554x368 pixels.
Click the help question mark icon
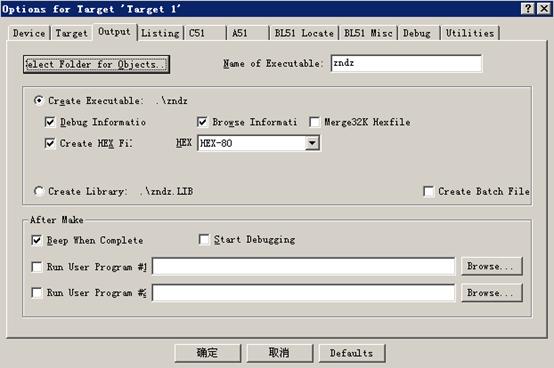pyautogui.click(x=528, y=8)
